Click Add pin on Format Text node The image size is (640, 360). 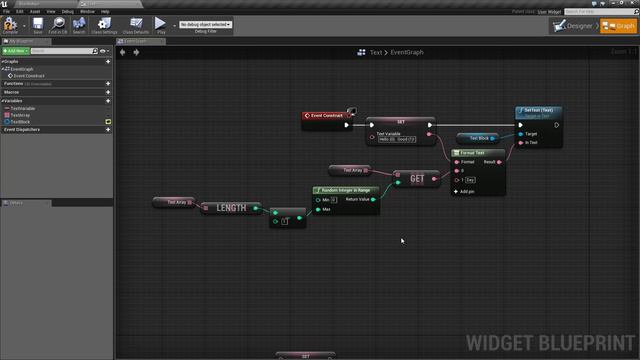pyautogui.click(x=464, y=191)
